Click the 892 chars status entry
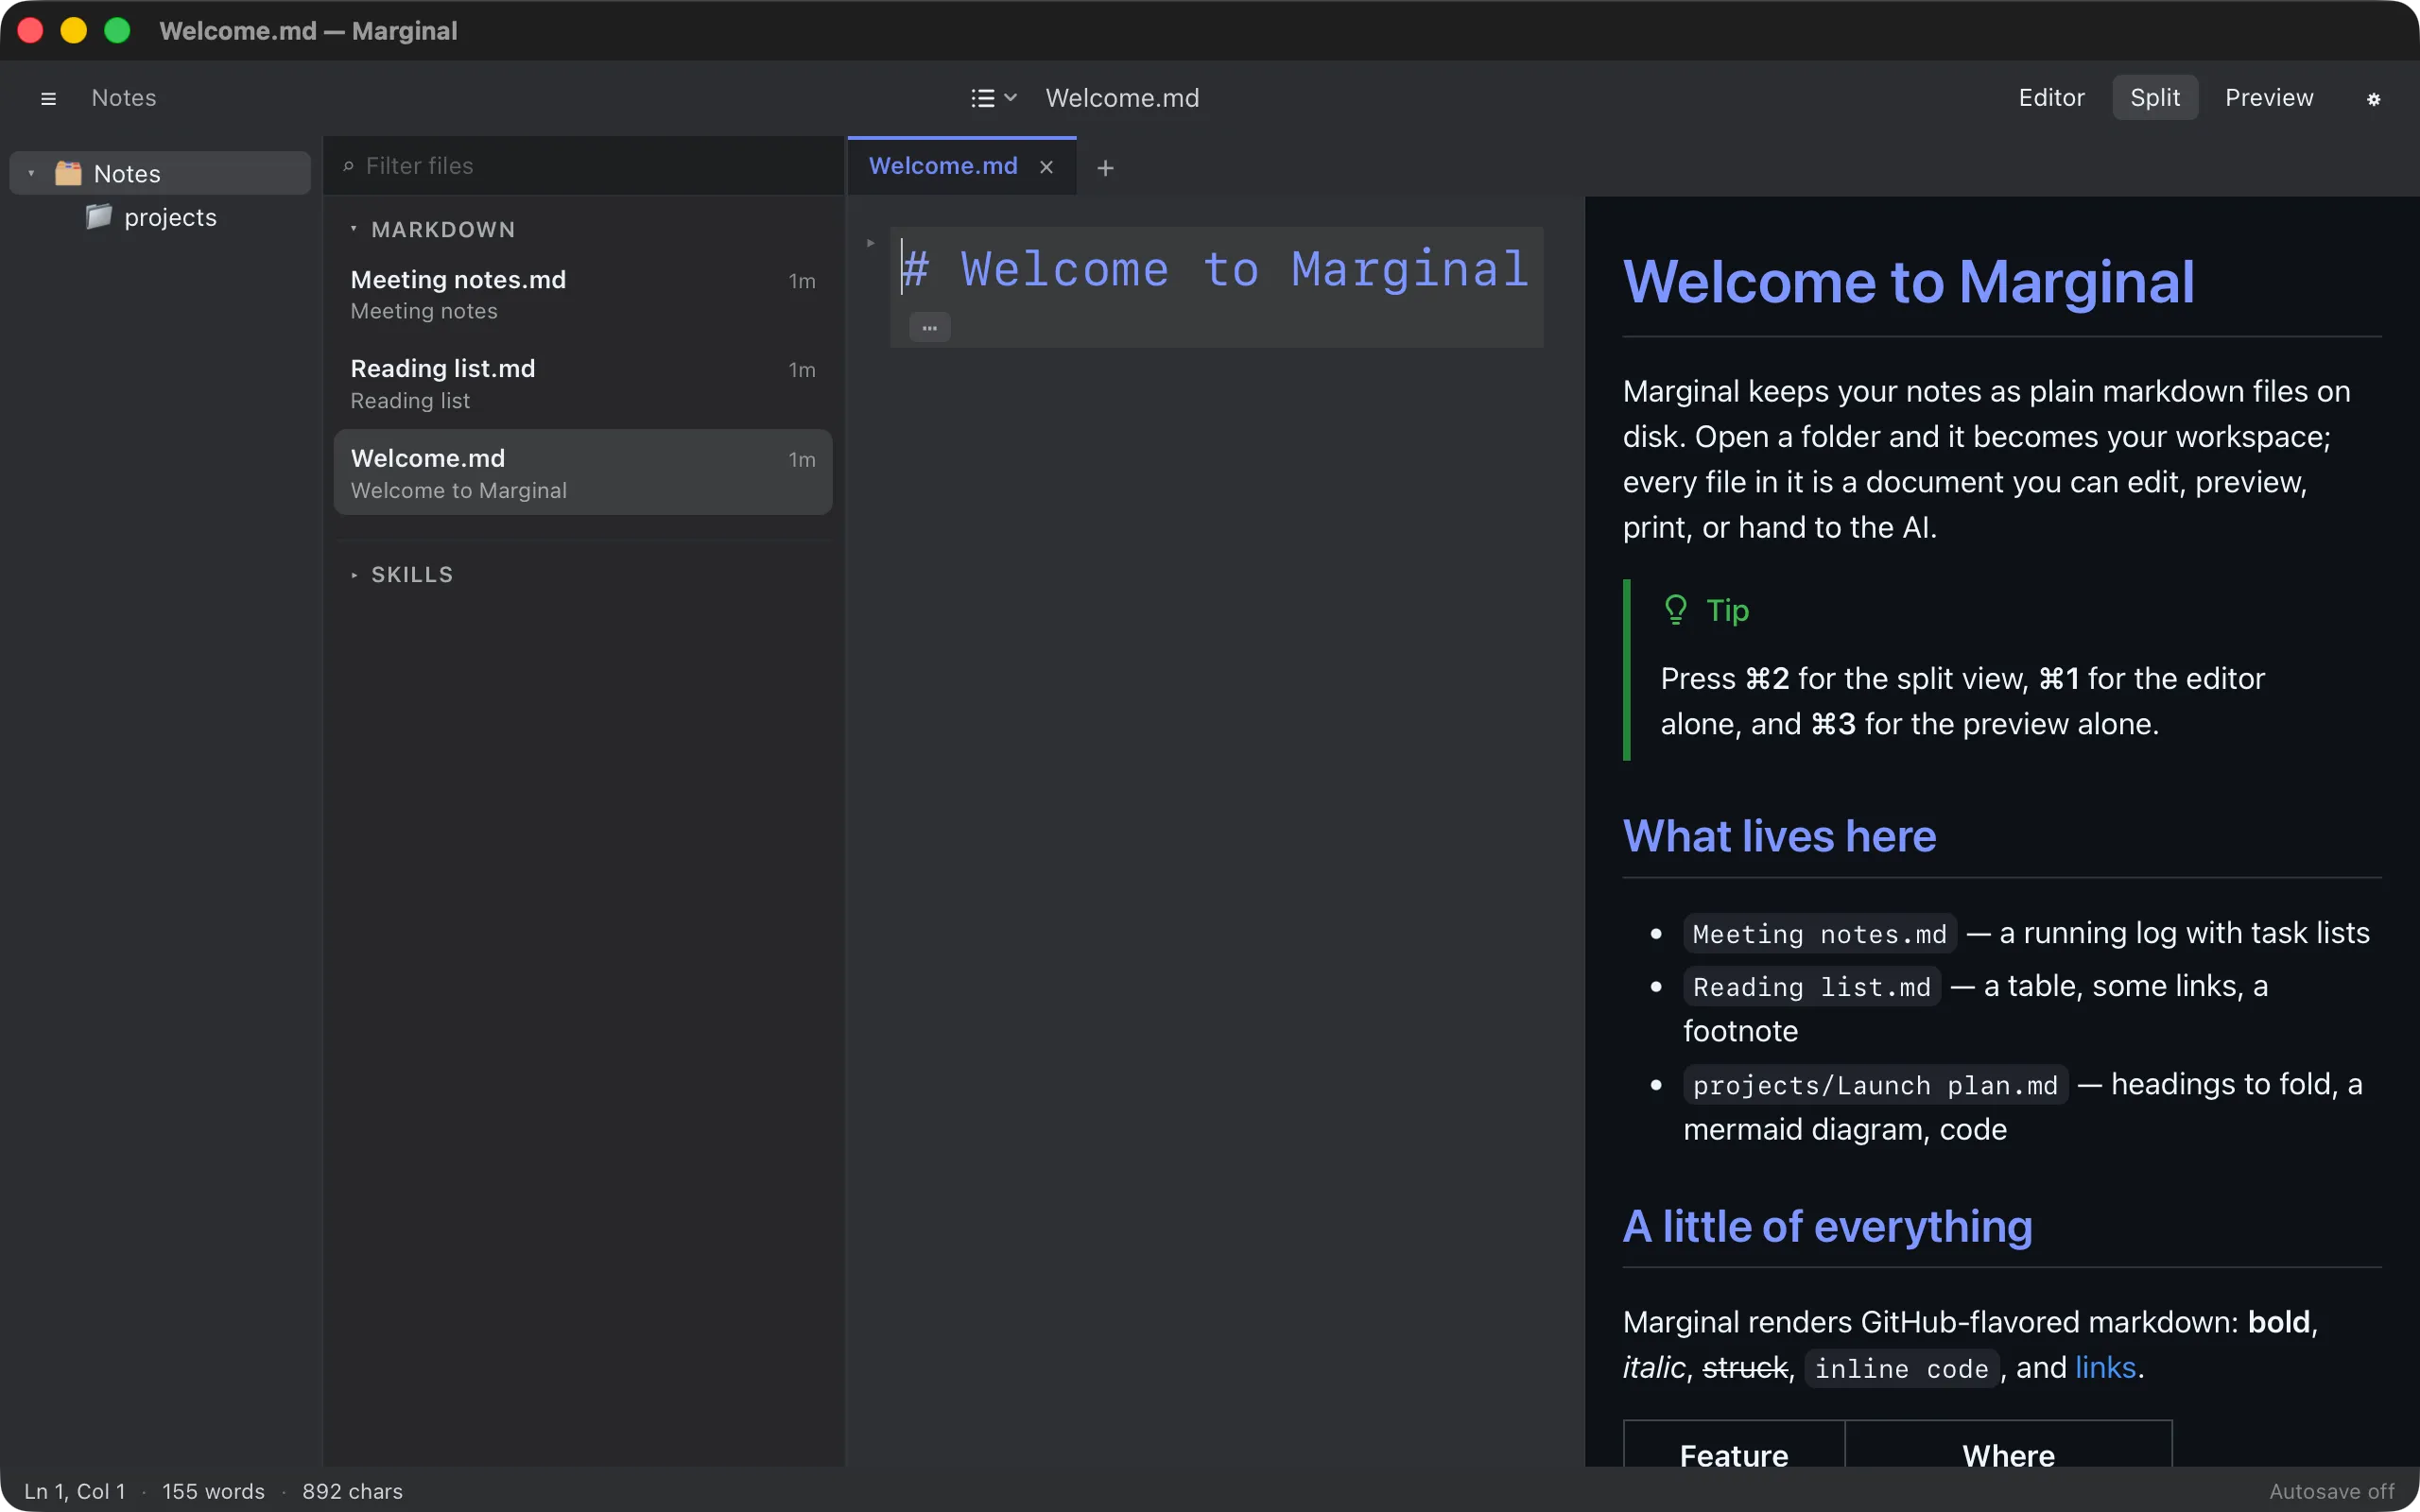 pos(352,1491)
